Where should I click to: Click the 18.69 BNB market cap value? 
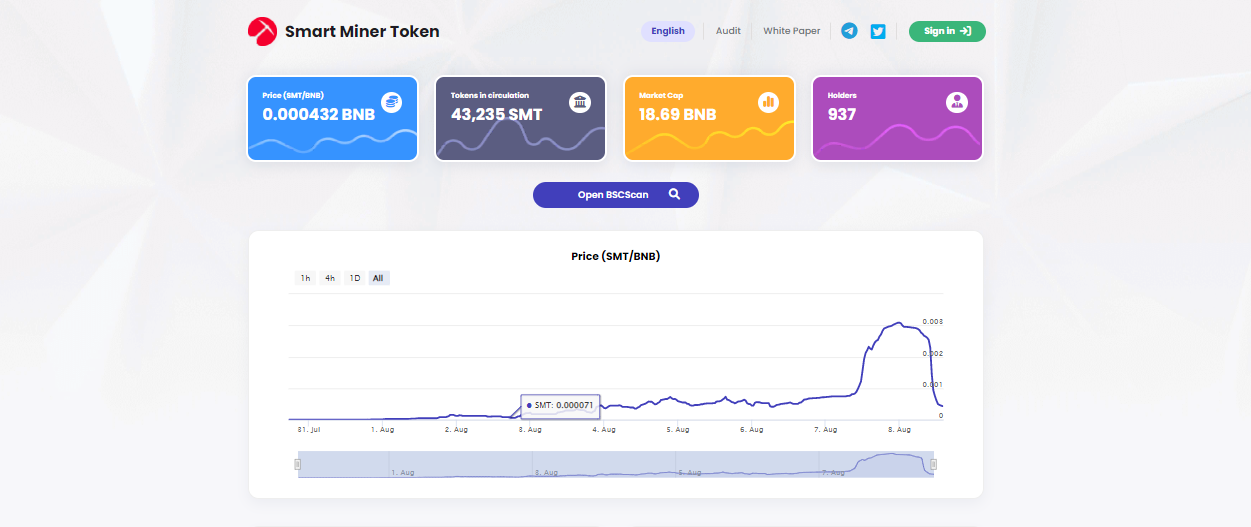tap(678, 115)
